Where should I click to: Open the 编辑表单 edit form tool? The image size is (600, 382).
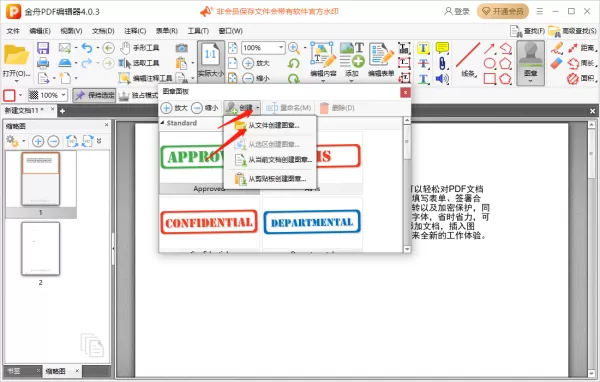pos(381,59)
